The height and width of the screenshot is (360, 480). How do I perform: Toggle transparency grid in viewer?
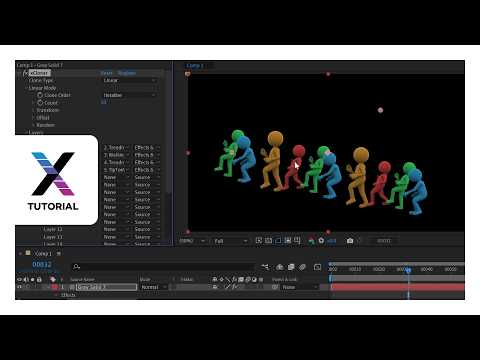[x=268, y=240]
